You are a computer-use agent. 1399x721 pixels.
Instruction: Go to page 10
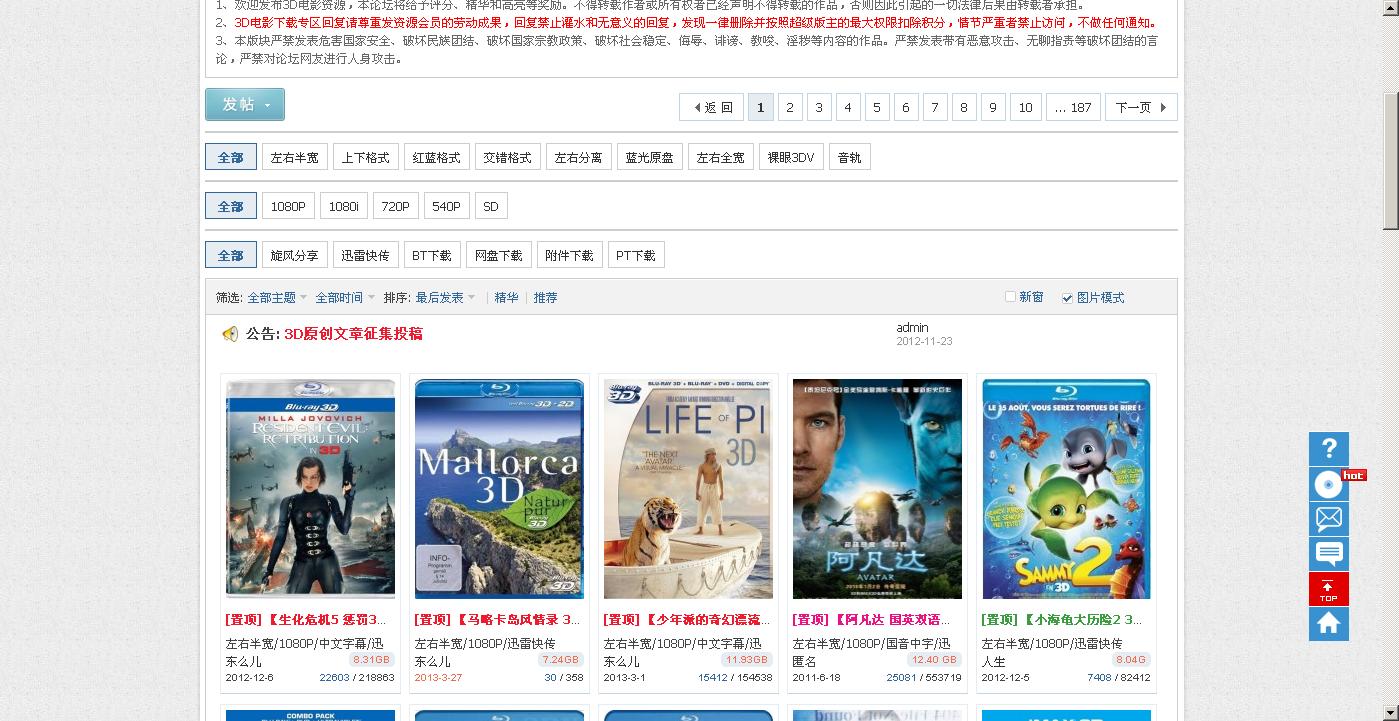tap(1025, 107)
